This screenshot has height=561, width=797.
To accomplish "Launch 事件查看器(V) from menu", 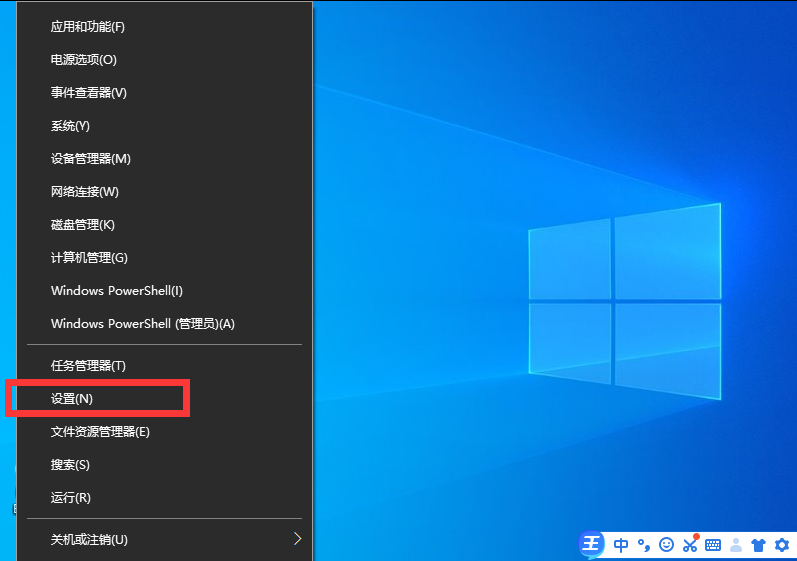I will click(89, 93).
